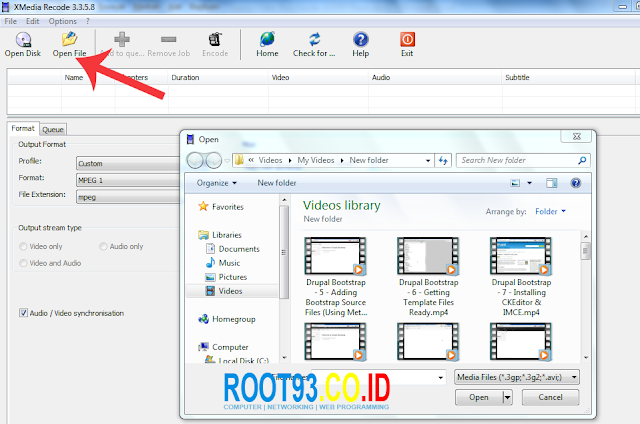Screen dimensions: 640x424
Task: Expand the File name dropdown arrow
Action: pyautogui.click(x=440, y=377)
